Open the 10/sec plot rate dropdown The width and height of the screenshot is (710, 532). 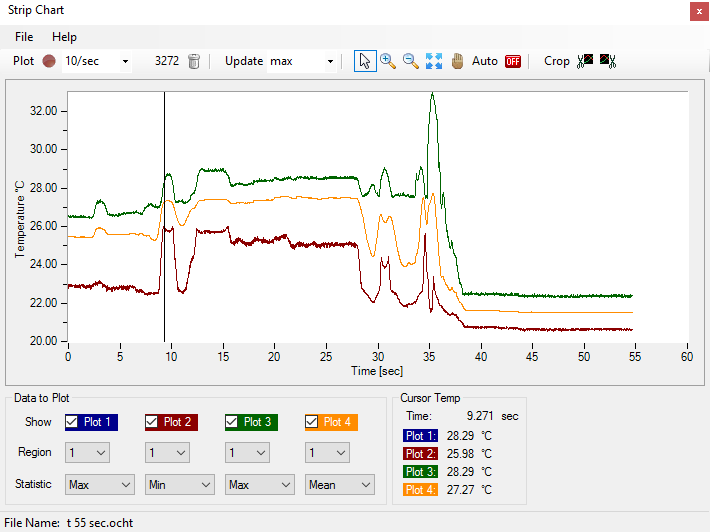96,61
